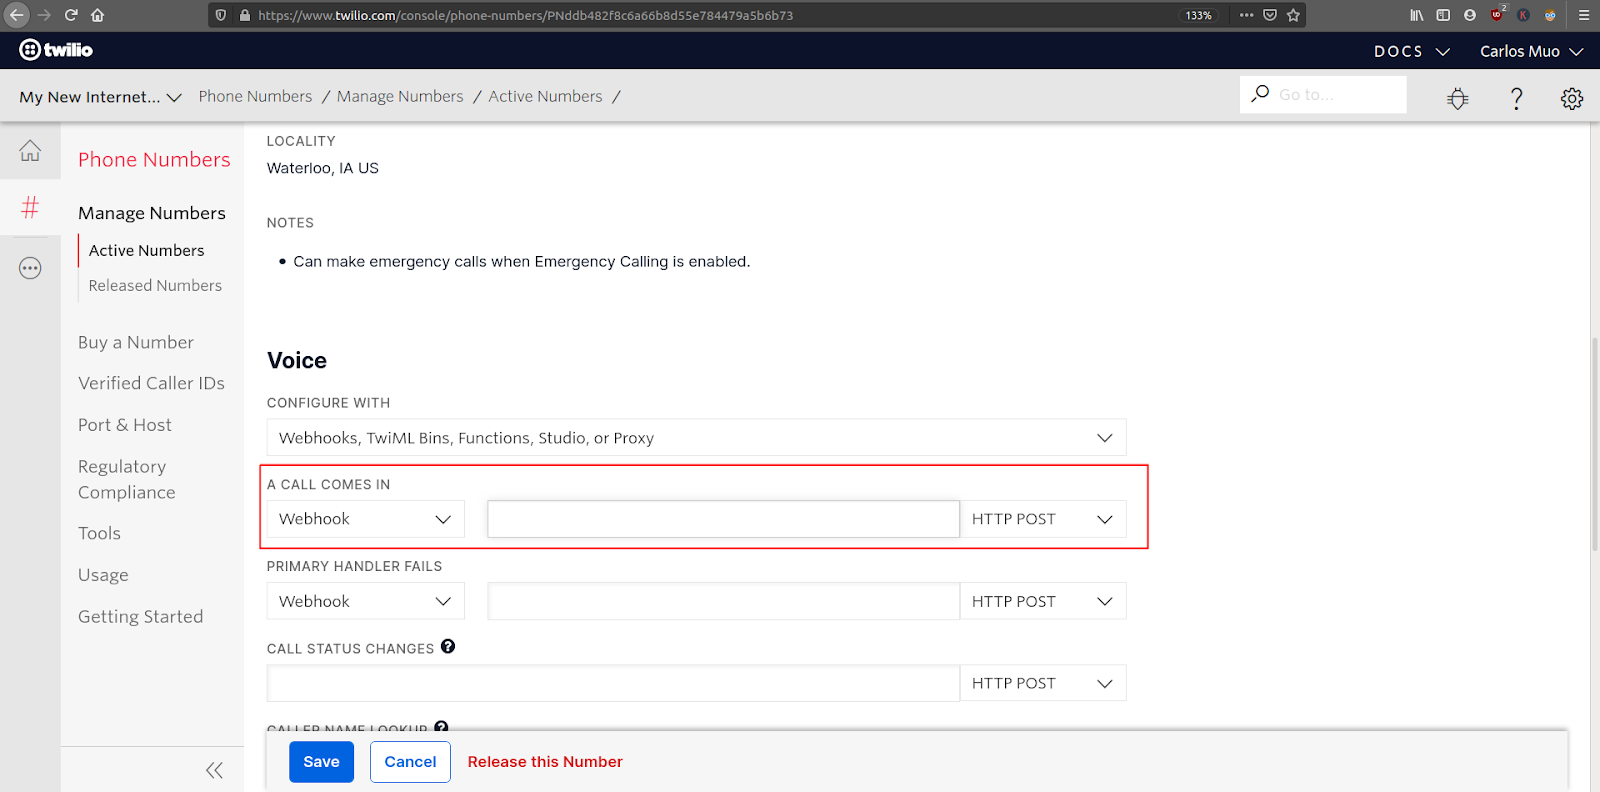The image size is (1600, 792).
Task: Open Regulatory Compliance section
Action: pyautogui.click(x=127, y=479)
